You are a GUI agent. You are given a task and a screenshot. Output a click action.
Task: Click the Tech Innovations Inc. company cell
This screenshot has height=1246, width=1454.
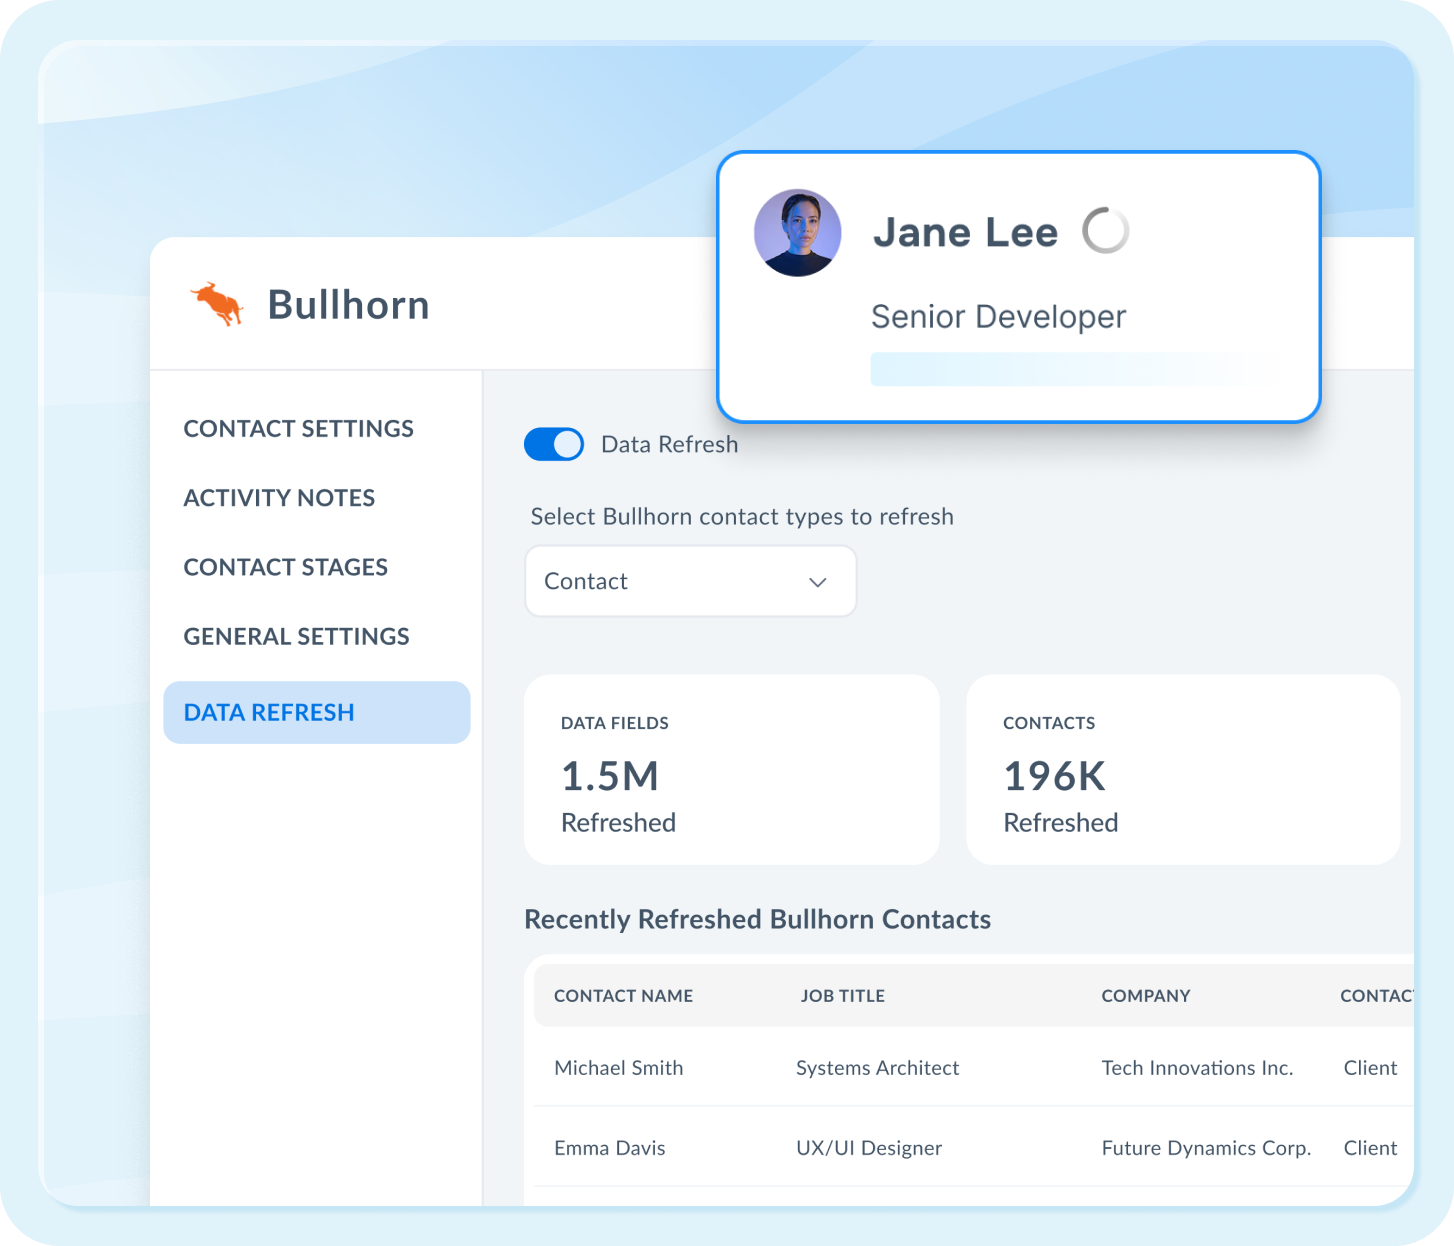[x=1197, y=1068]
